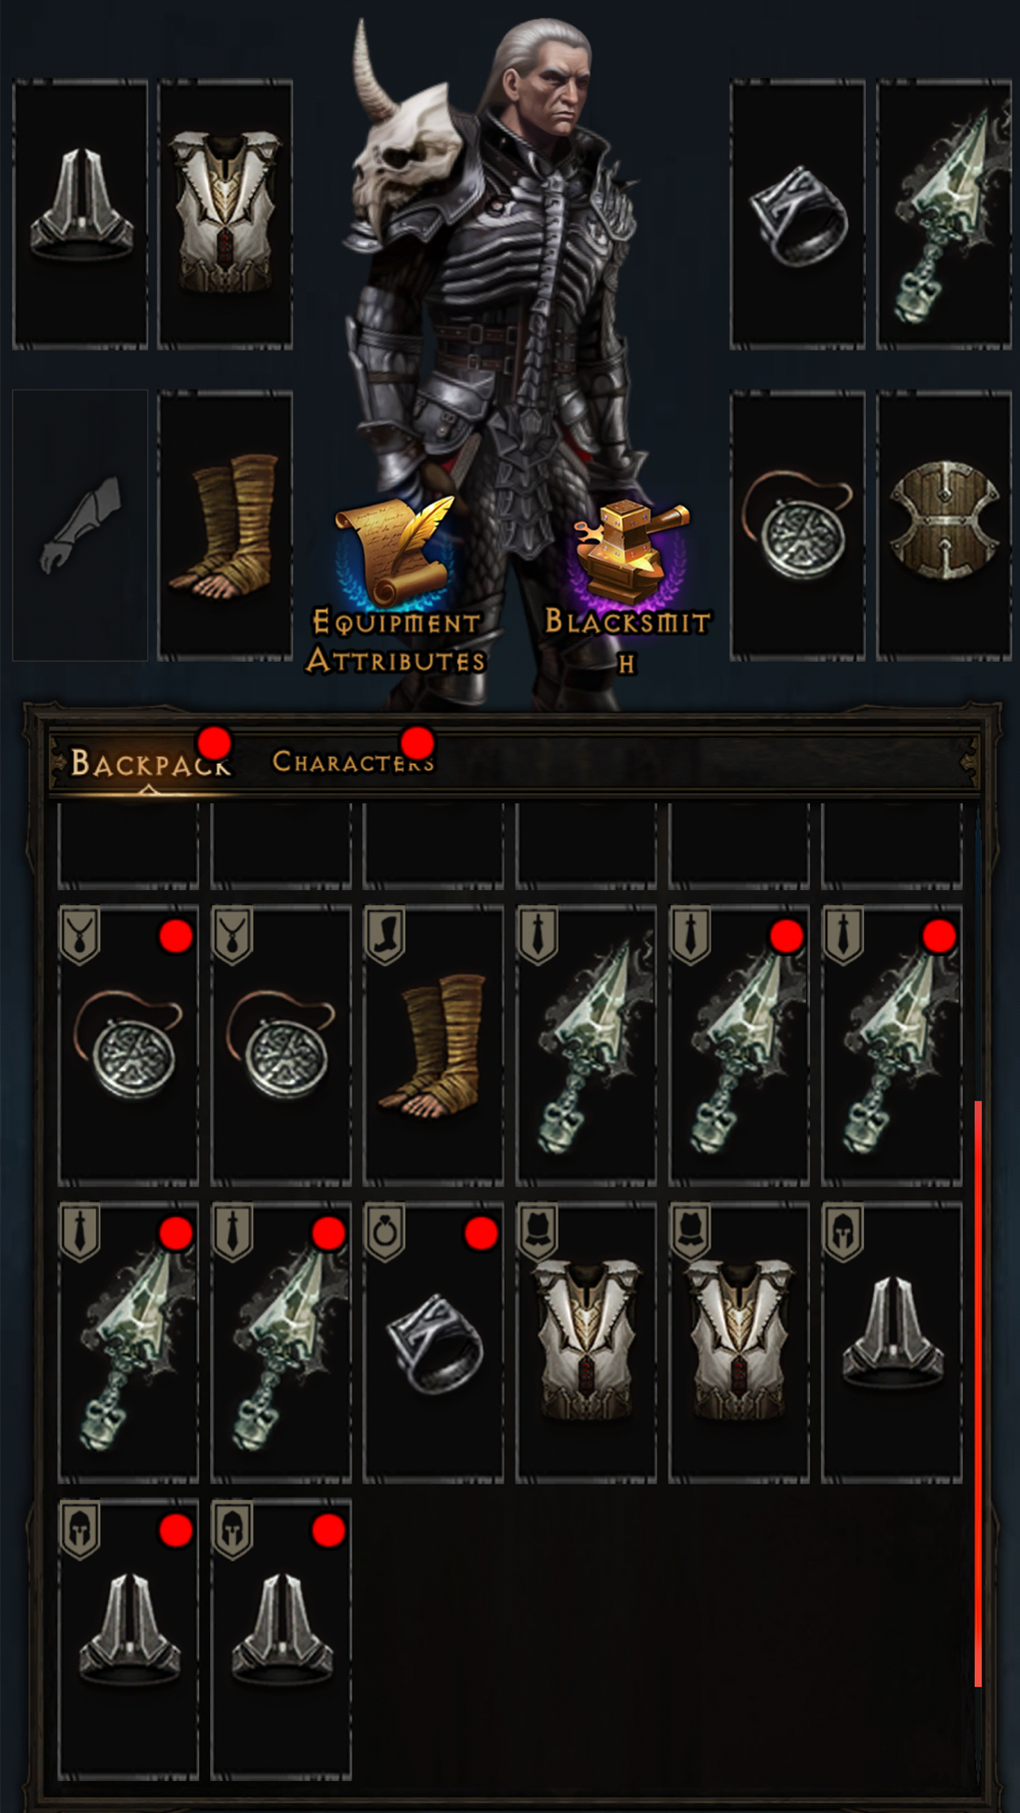Switch to the Characters tab
The height and width of the screenshot is (1813, 1020).
[x=353, y=762]
